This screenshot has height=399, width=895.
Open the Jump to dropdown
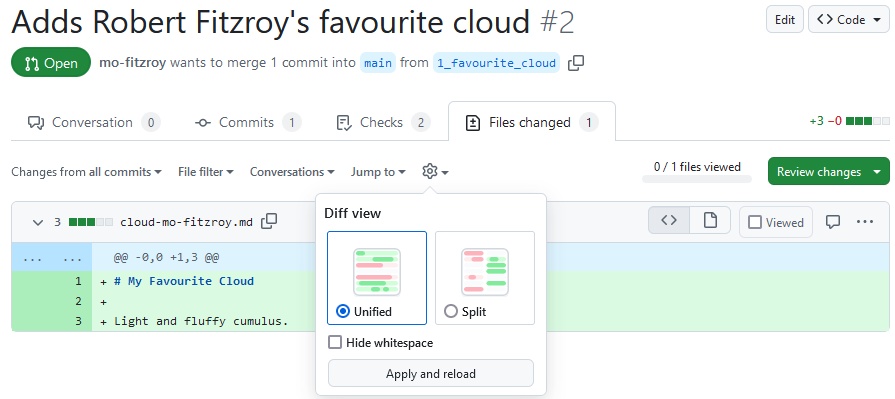[378, 171]
